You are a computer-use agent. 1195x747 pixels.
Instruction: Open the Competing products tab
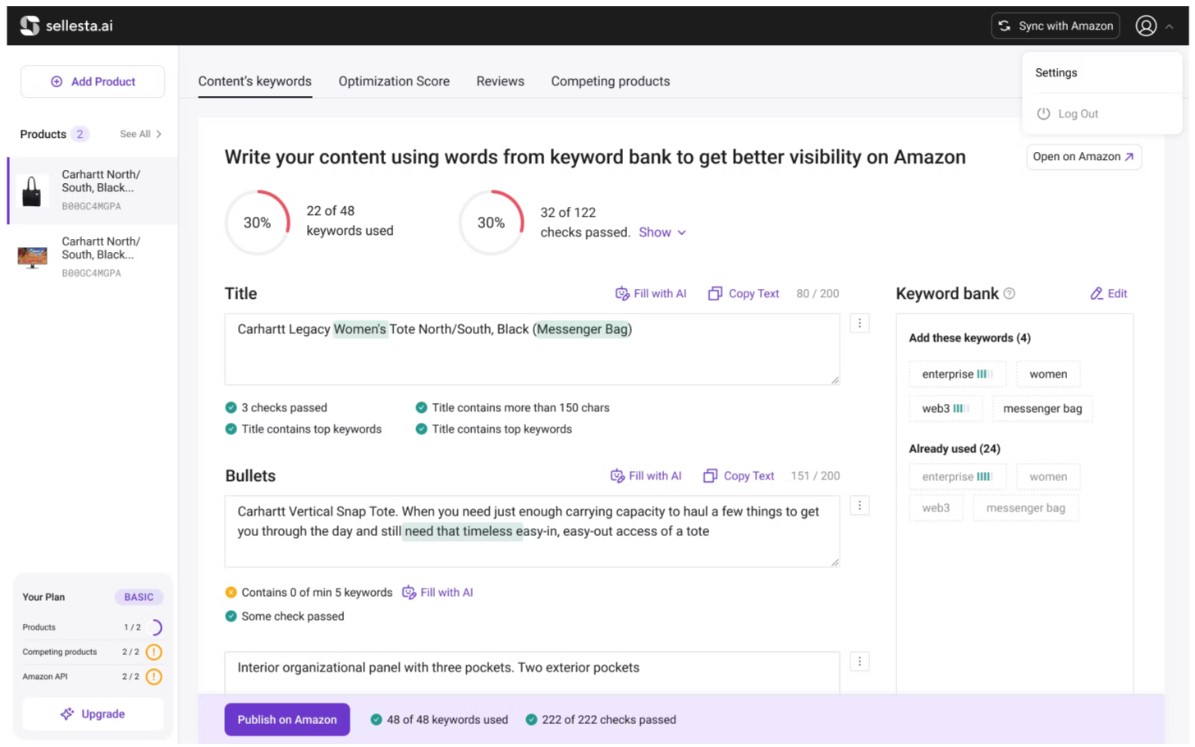point(610,81)
